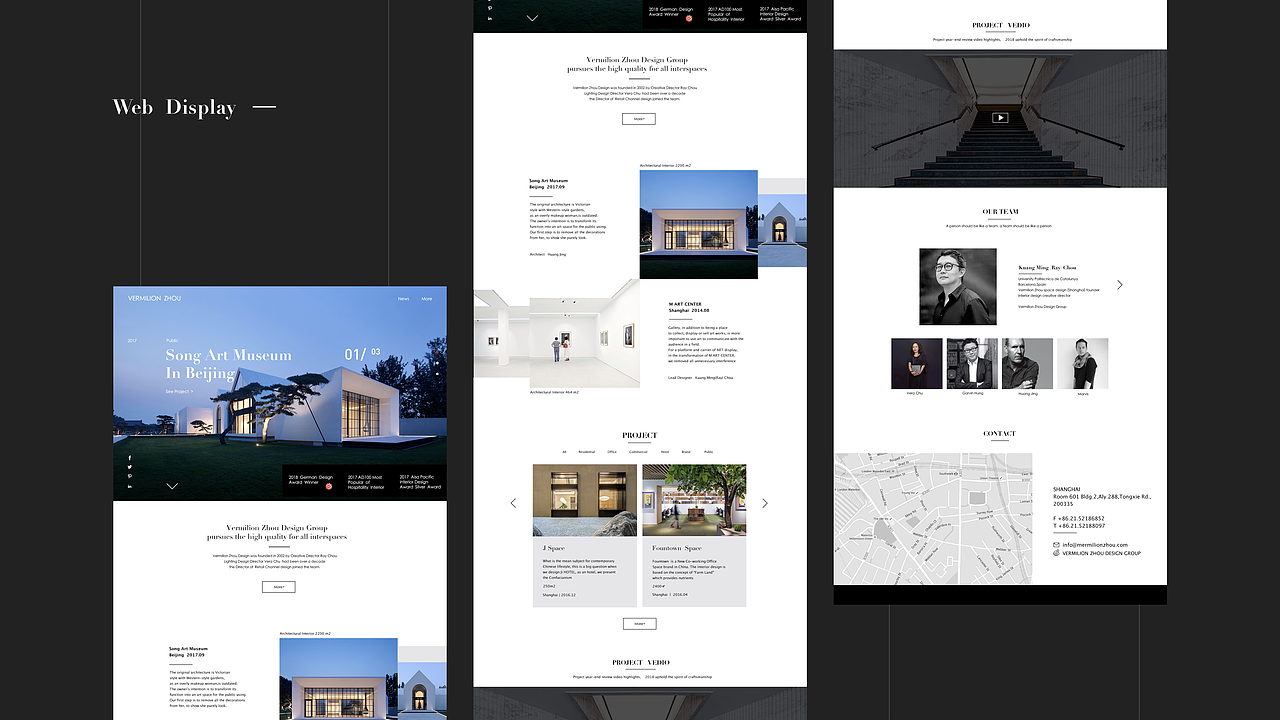Image resolution: width=1280 pixels, height=720 pixels.
Task: Click the Kuang Ming Ray Chou name
Action: pyautogui.click(x=1048, y=268)
